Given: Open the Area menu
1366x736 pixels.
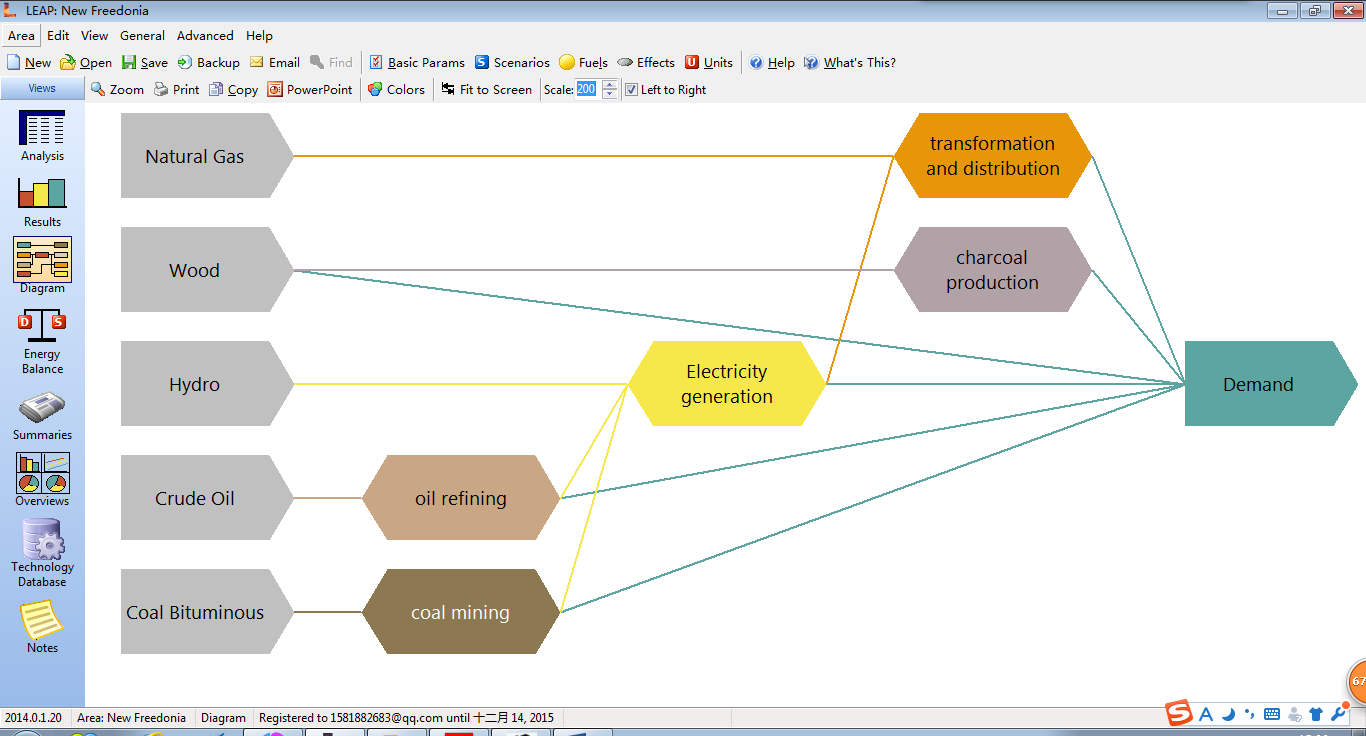Looking at the screenshot, I should [x=22, y=35].
